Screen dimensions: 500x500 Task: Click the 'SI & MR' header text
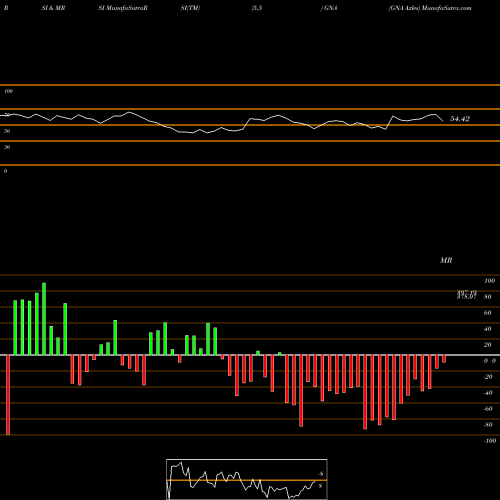pos(53,8)
